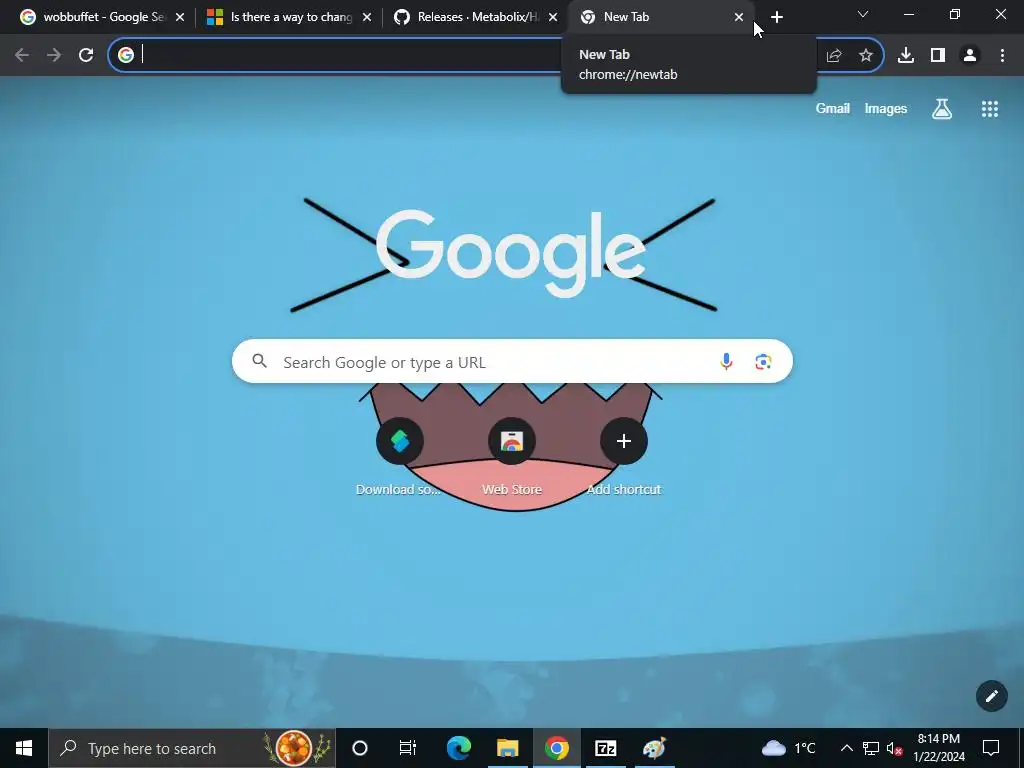This screenshot has width=1024, height=768.
Task: Click the 'Type here to search' taskbar box
Action: coord(192,748)
